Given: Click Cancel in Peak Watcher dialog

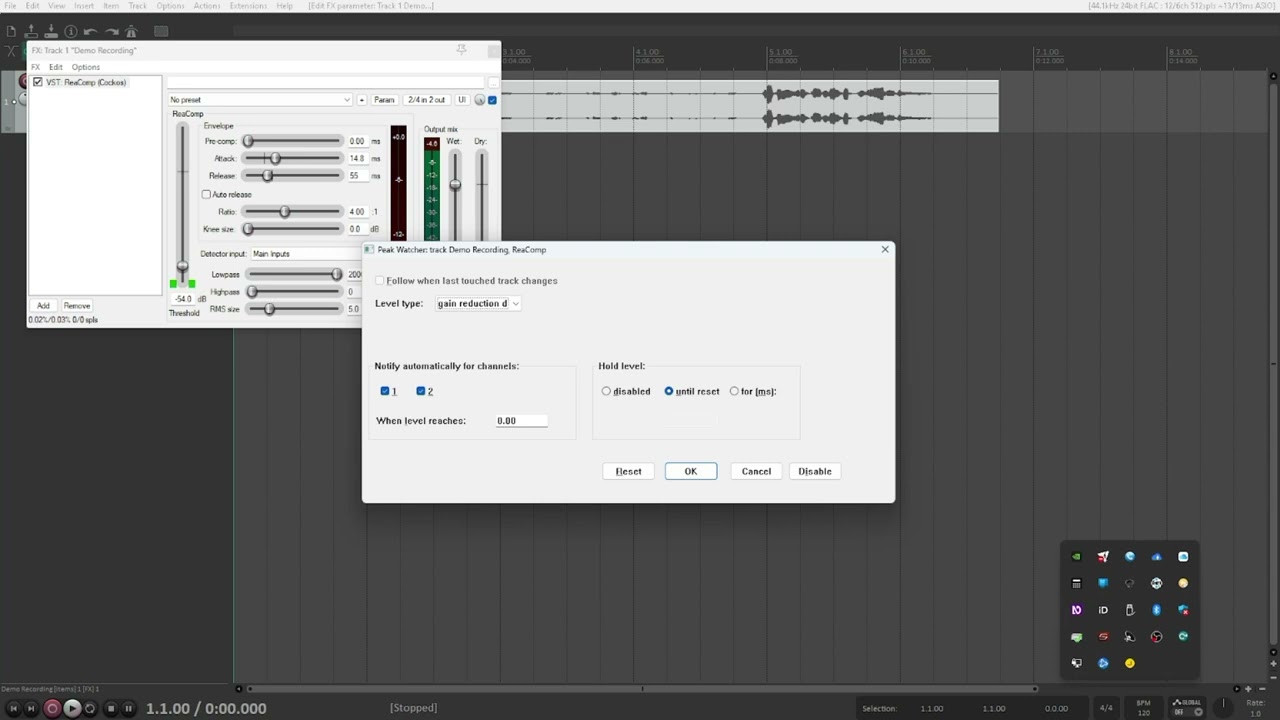Looking at the screenshot, I should (756, 471).
